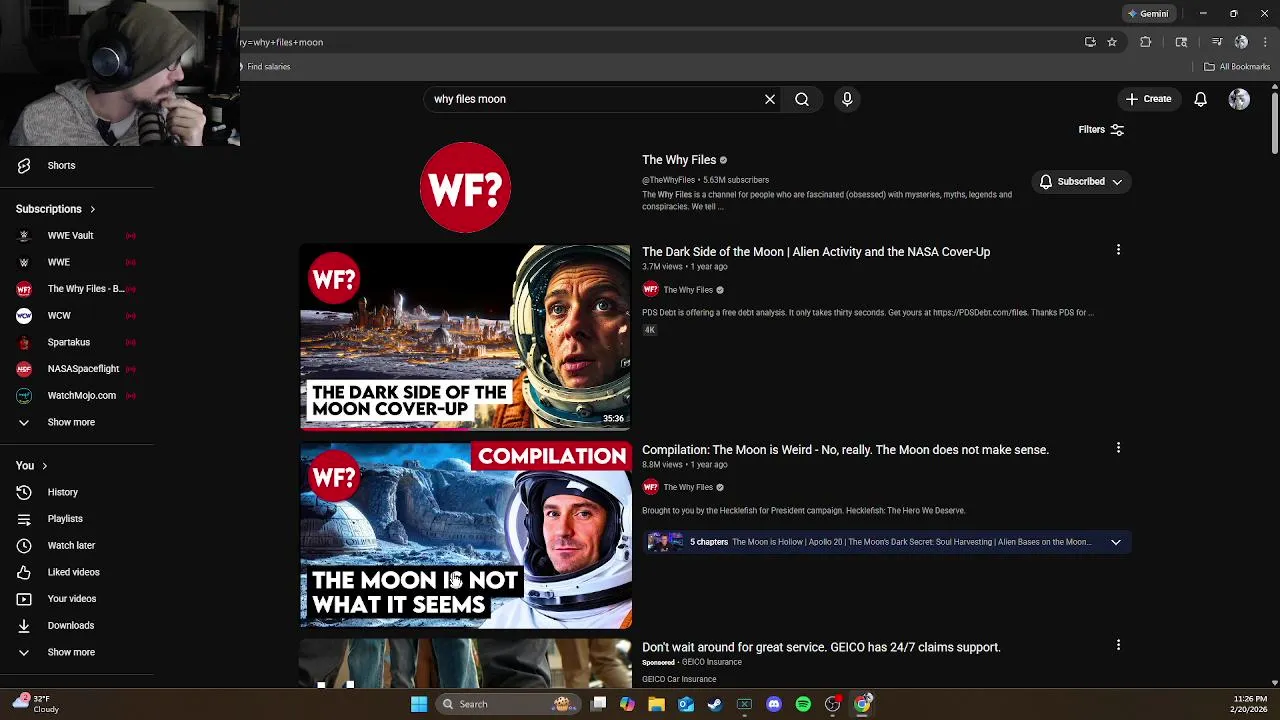1280x720 pixels.
Task: Expand the Subscriptions section heading
Action: [x=55, y=209]
